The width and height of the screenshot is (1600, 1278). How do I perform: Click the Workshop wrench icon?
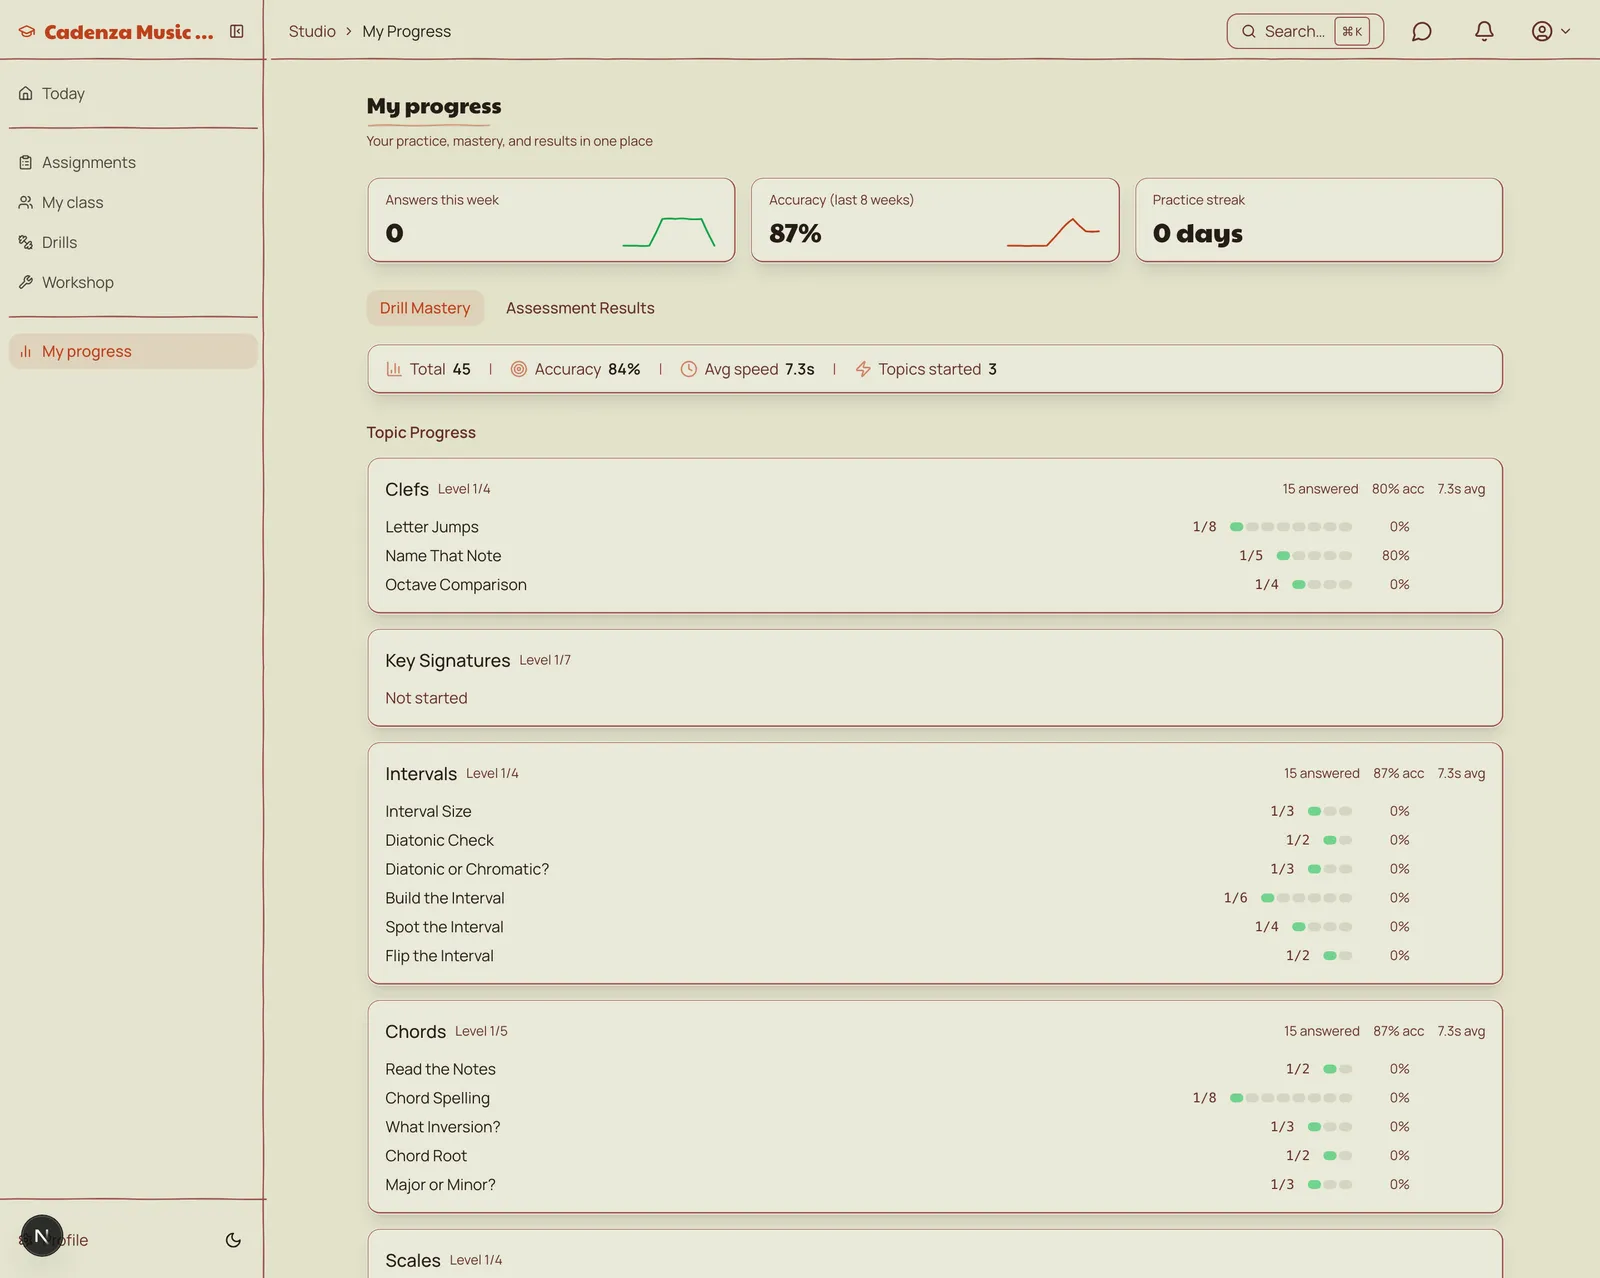click(x=26, y=282)
